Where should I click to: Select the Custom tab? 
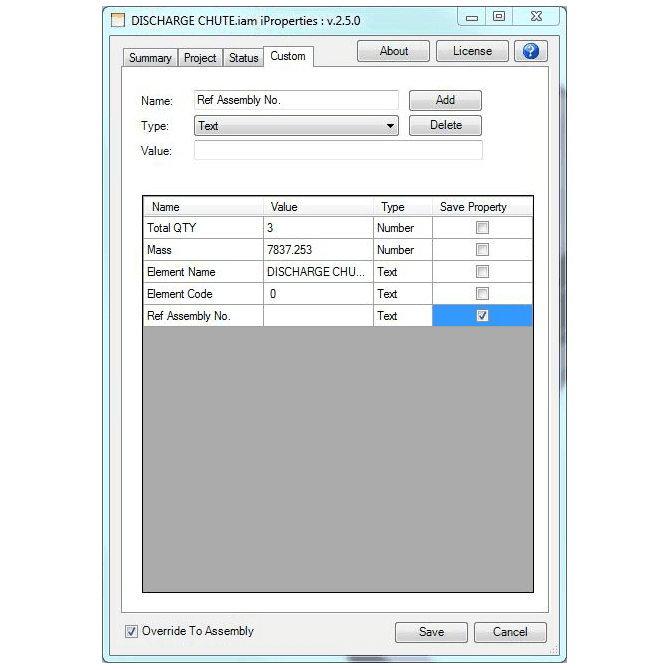(x=288, y=56)
